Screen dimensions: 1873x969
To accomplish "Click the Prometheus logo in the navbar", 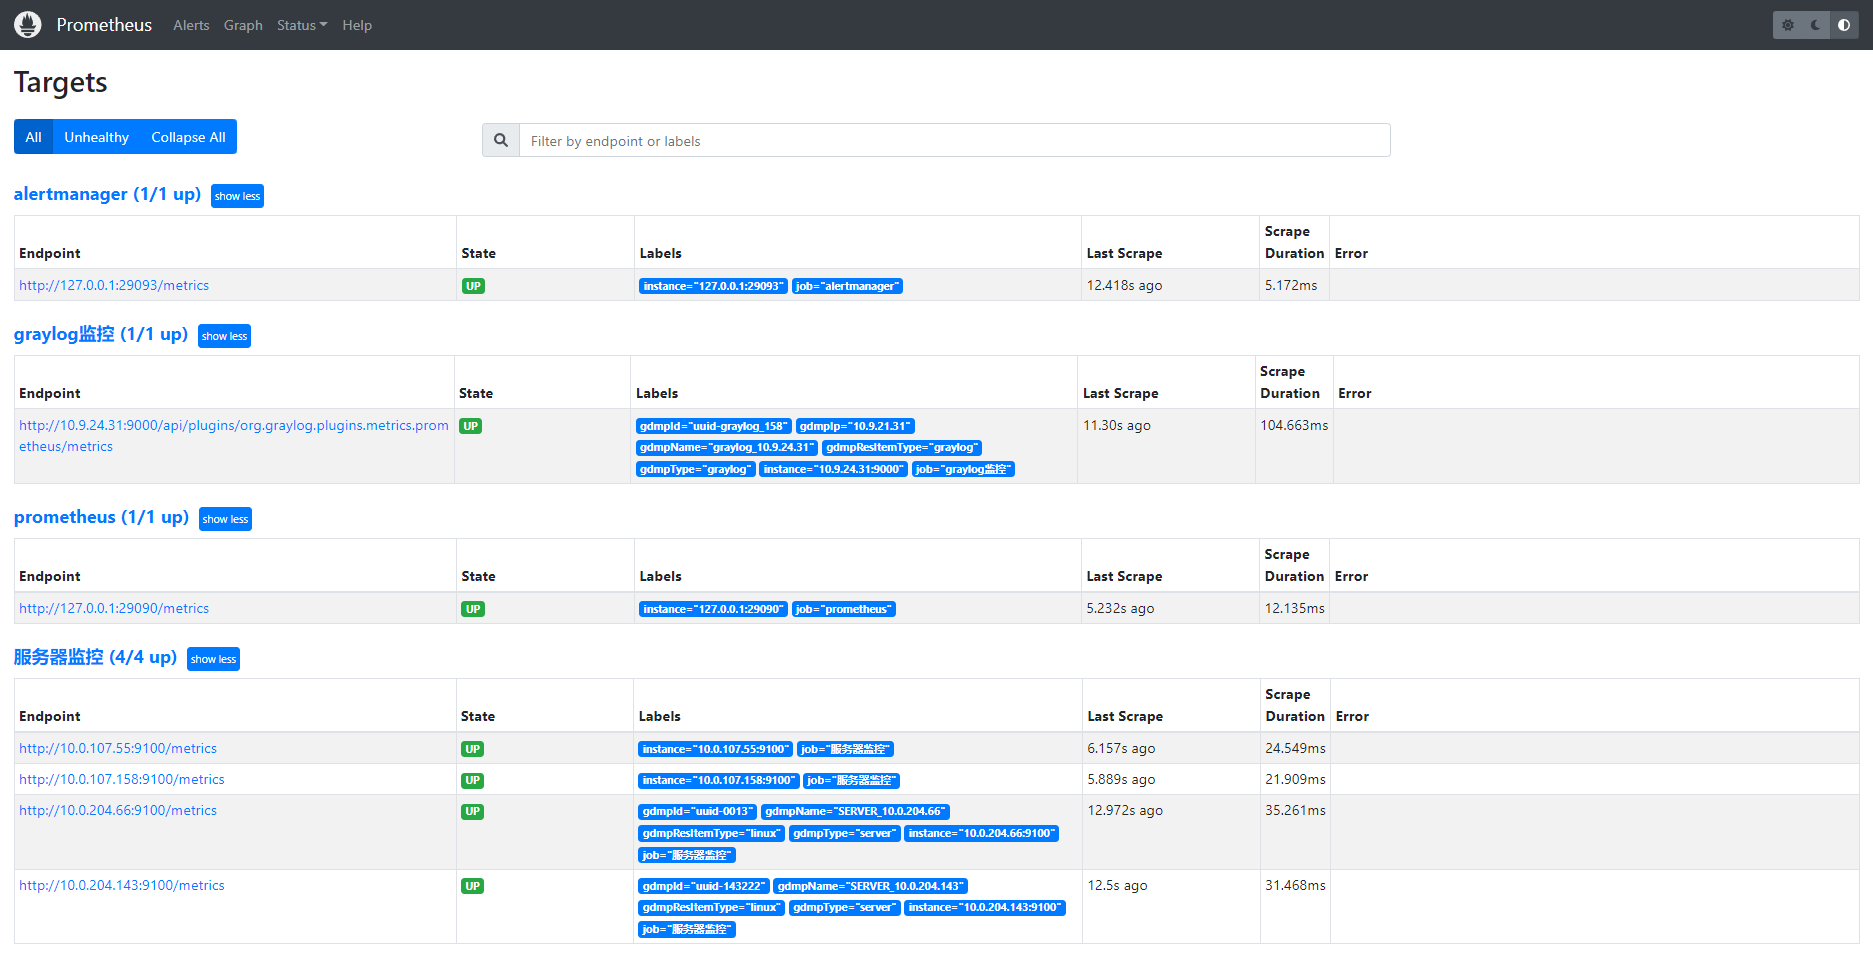I will tap(27, 24).
